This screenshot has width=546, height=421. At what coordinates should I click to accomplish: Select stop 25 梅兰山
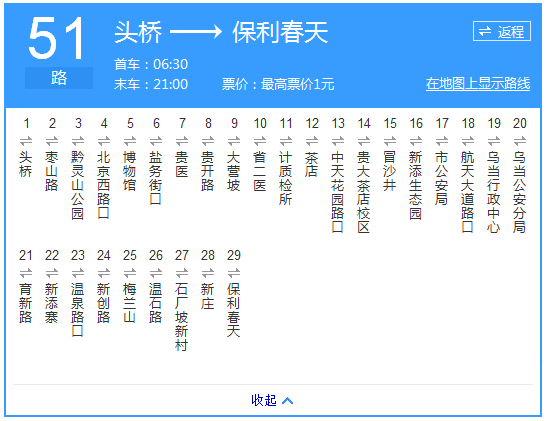[x=130, y=303]
